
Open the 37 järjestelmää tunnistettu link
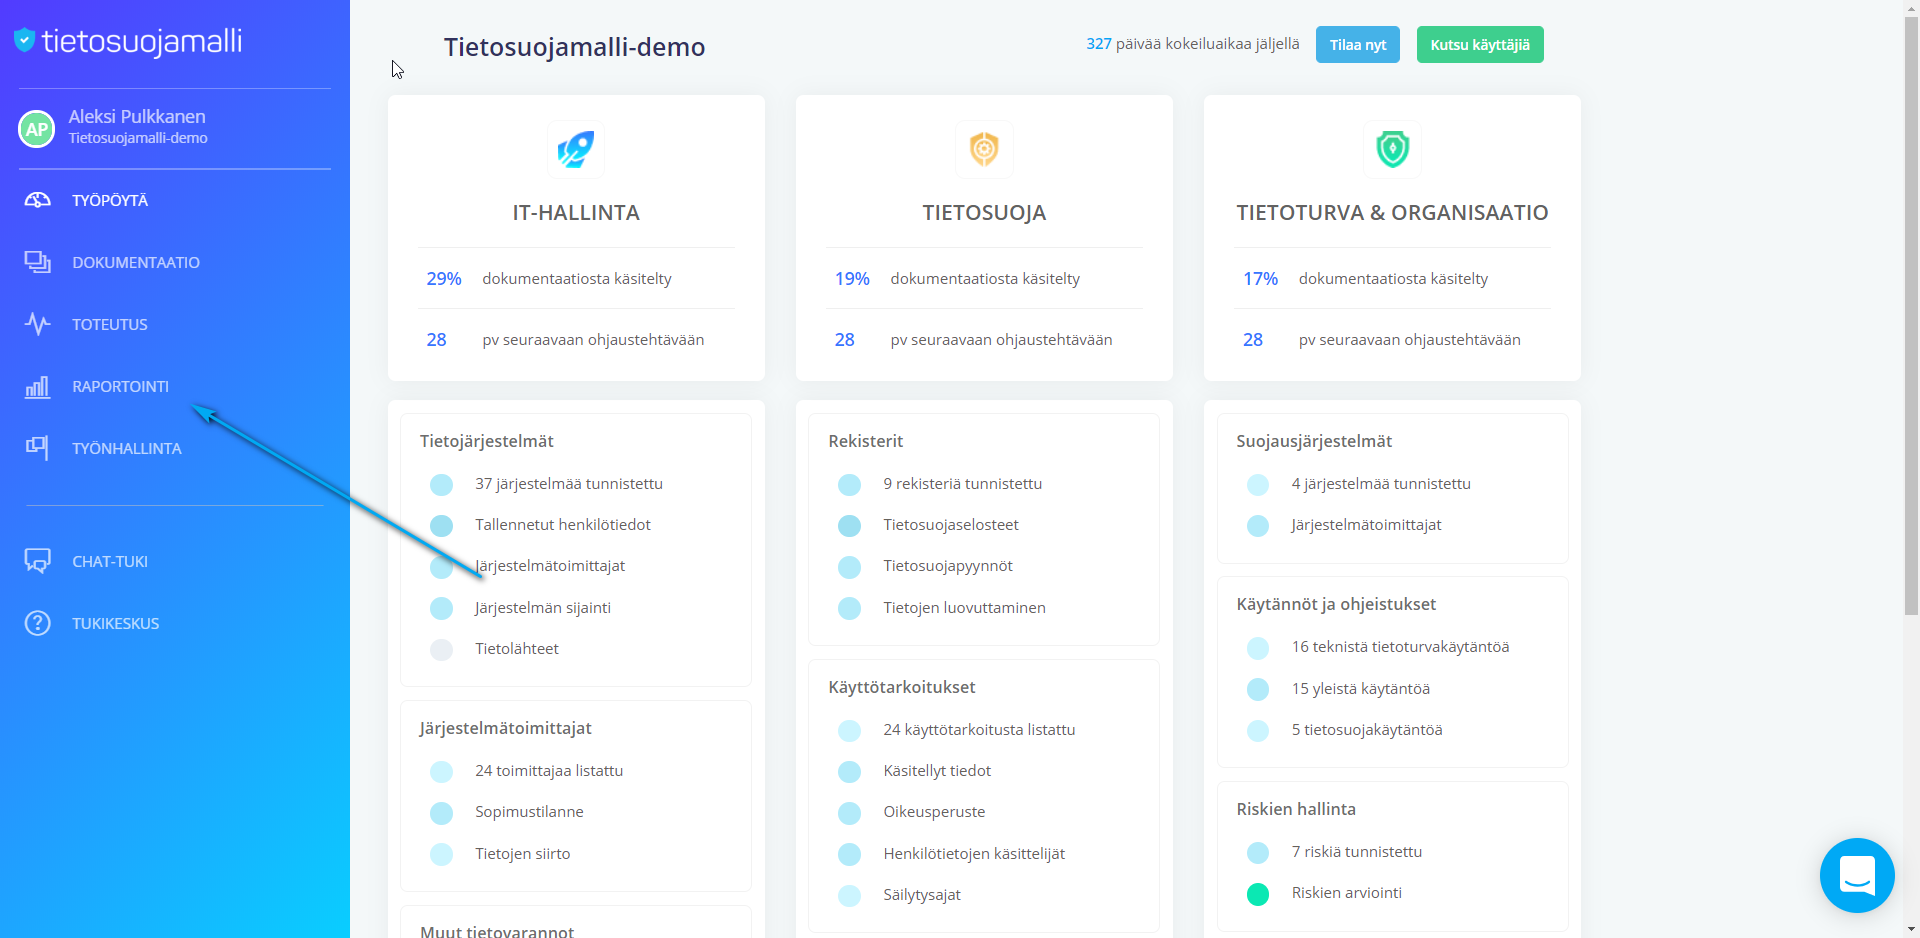569,483
